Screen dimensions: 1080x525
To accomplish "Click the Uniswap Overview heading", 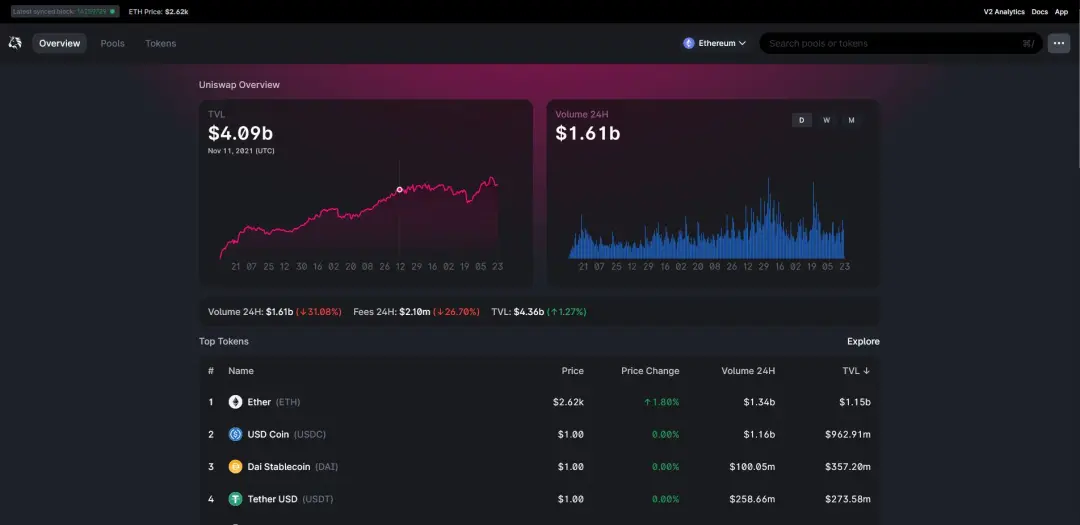I will pos(239,85).
